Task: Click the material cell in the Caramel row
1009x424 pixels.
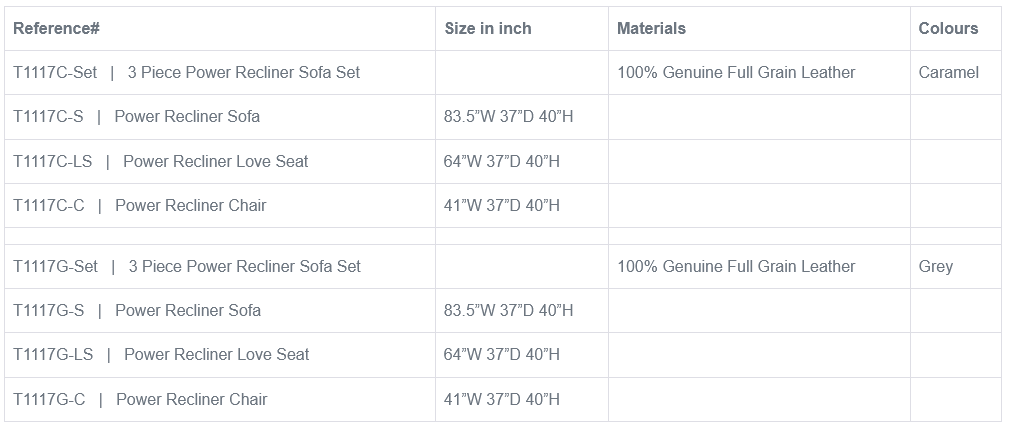Action: 736,73
